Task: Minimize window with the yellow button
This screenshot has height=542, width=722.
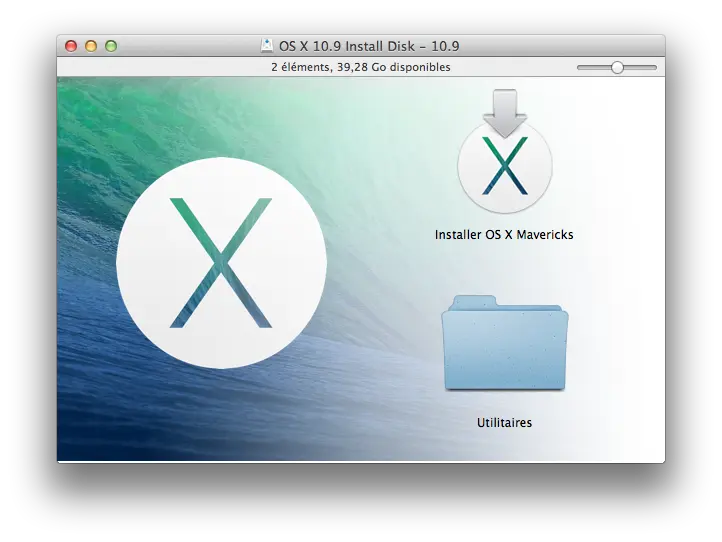Action: pyautogui.click(x=91, y=46)
